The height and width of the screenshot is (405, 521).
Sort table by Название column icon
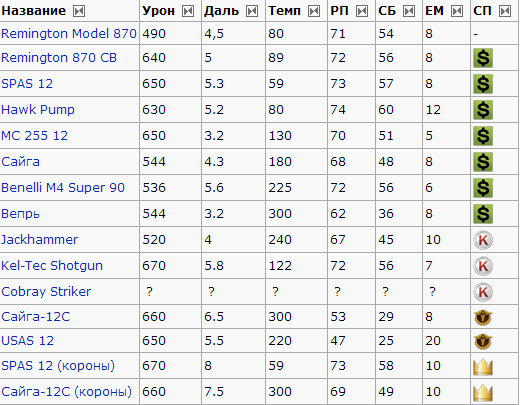(x=79, y=11)
